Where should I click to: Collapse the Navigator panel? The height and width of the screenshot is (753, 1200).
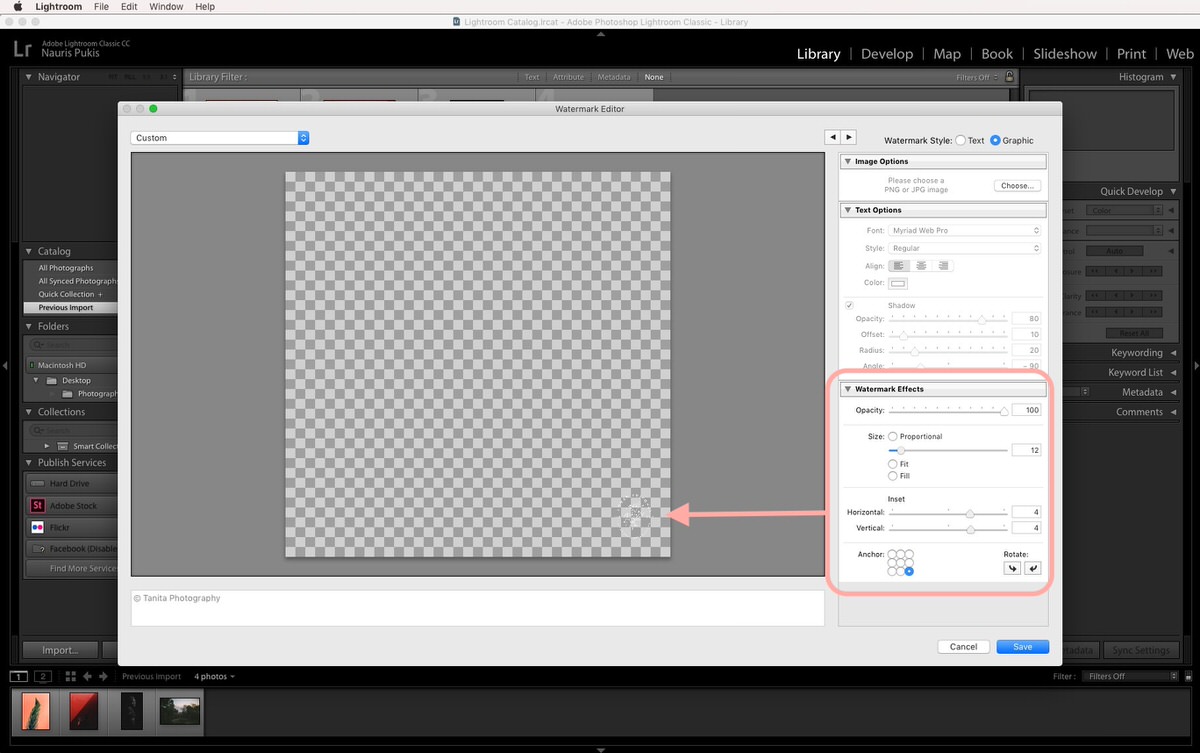(x=29, y=77)
